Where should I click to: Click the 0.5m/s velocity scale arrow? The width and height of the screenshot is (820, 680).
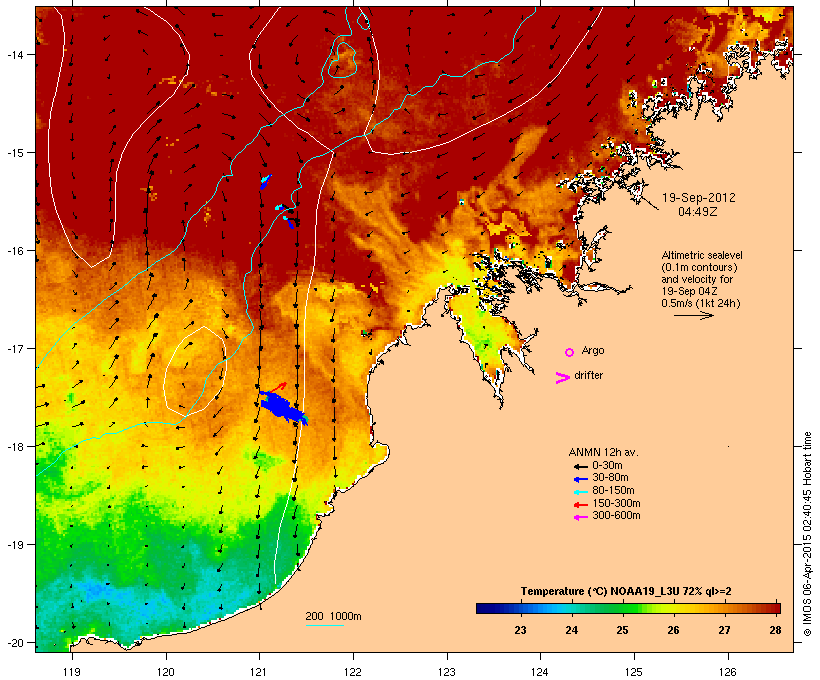point(693,315)
